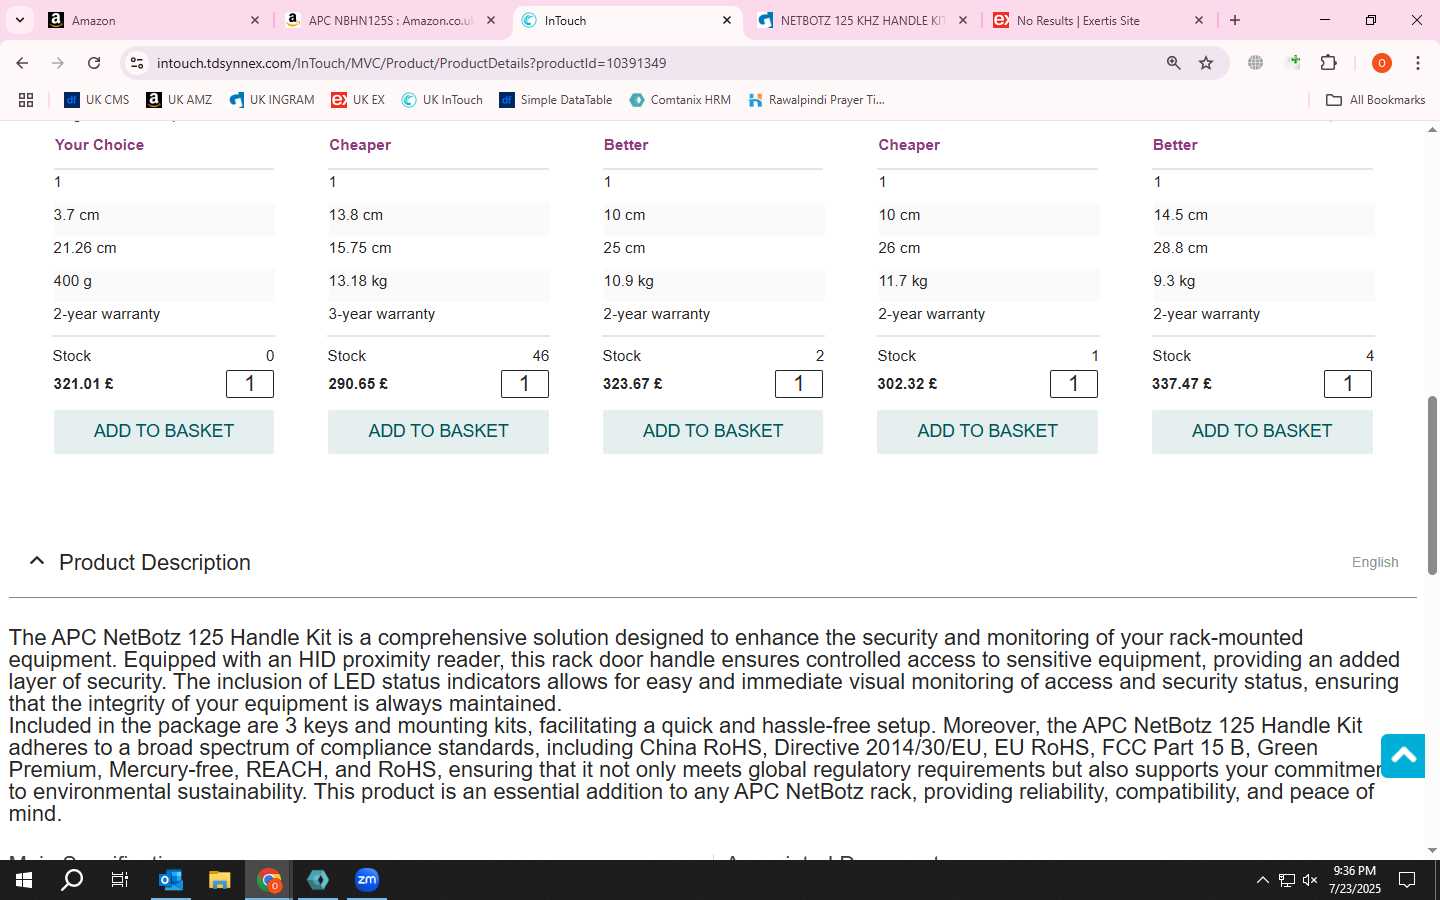Open the UK CMS bookmark
The width and height of the screenshot is (1440, 900).
tap(97, 100)
